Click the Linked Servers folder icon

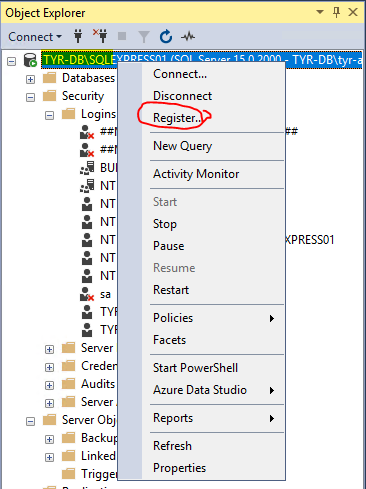pyautogui.click(x=69, y=456)
